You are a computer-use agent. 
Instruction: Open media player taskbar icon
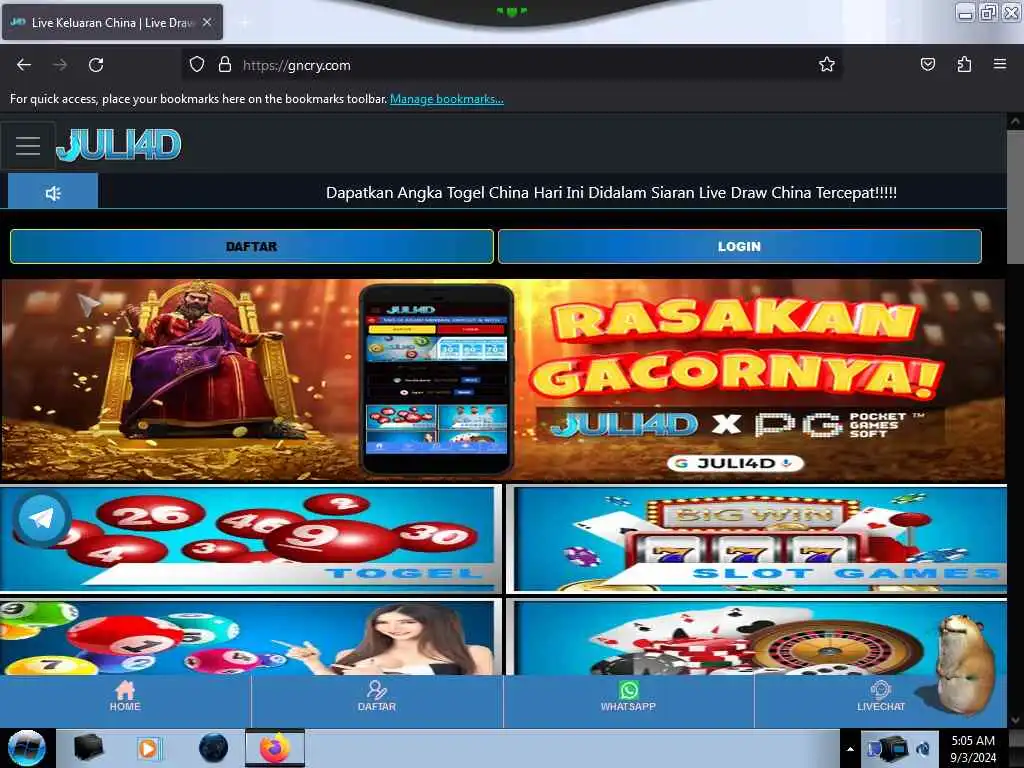pyautogui.click(x=148, y=748)
